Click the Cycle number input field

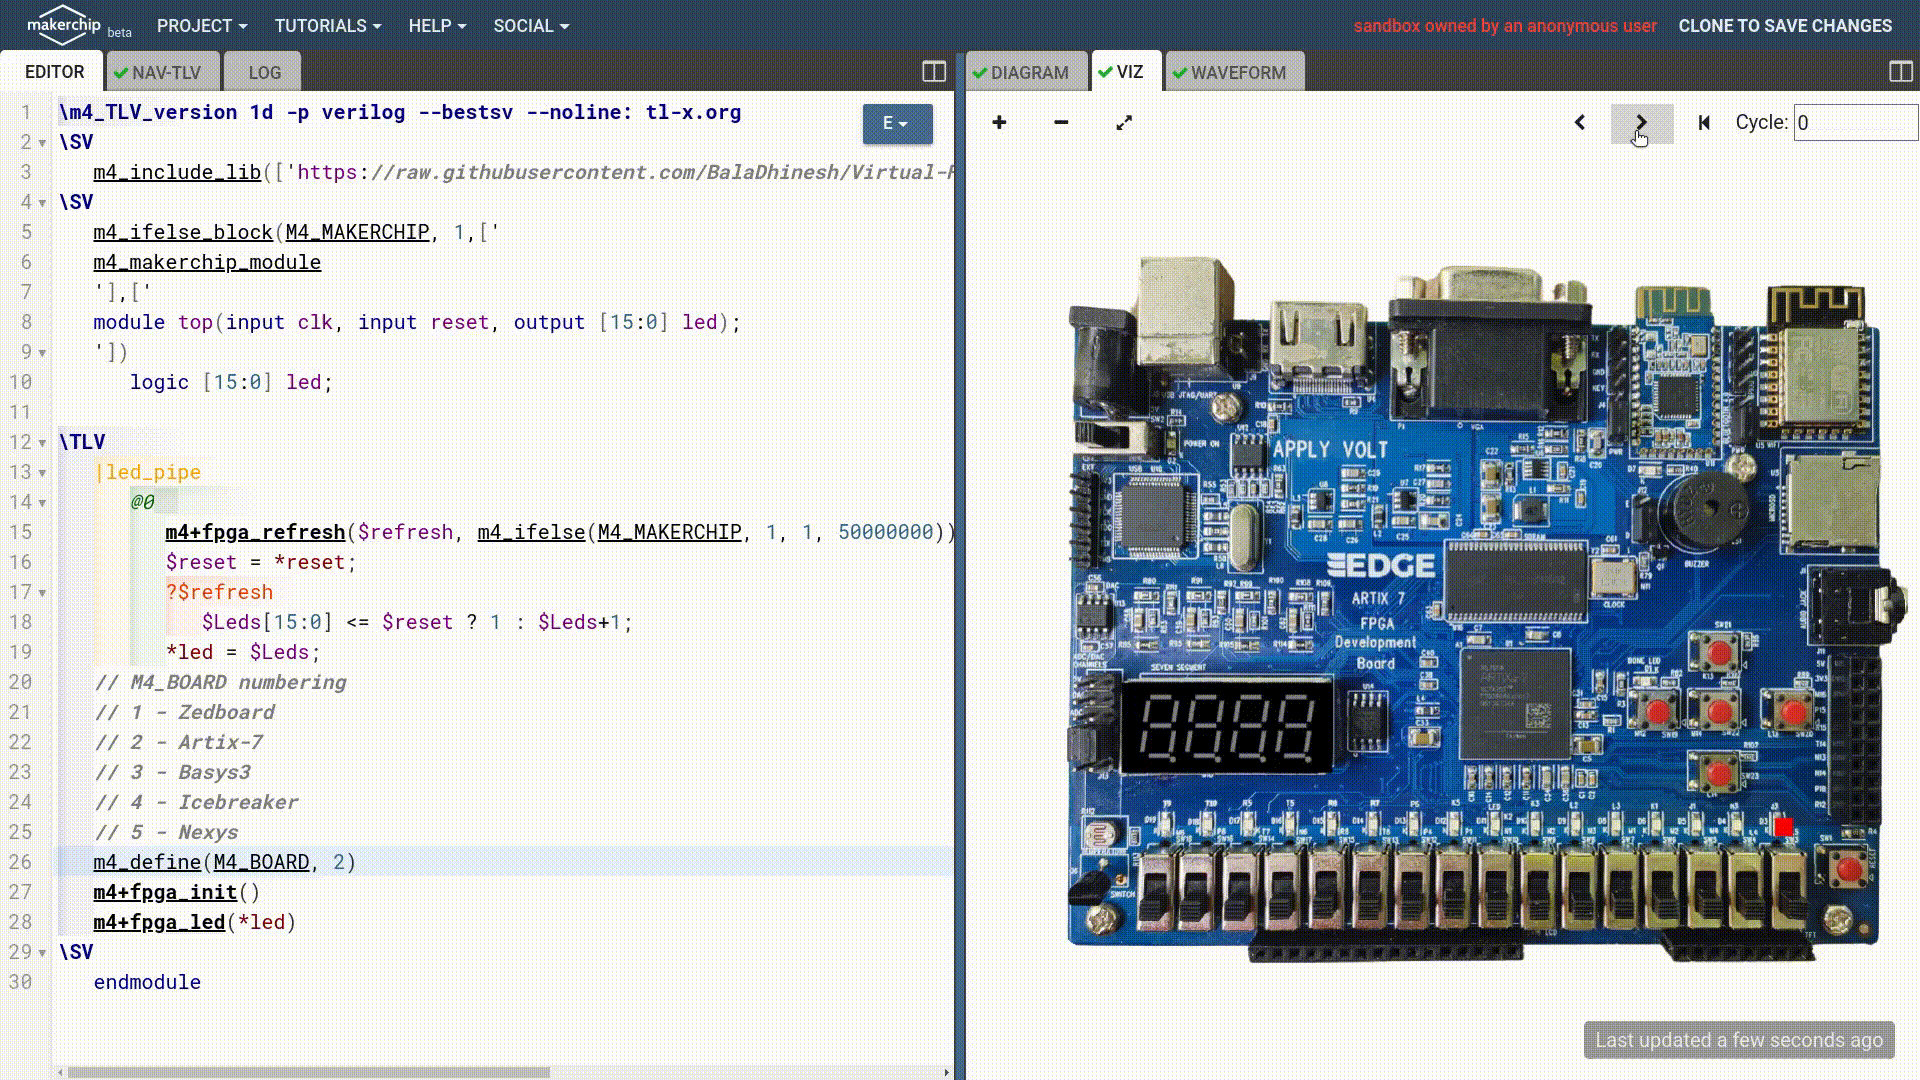pyautogui.click(x=1855, y=122)
